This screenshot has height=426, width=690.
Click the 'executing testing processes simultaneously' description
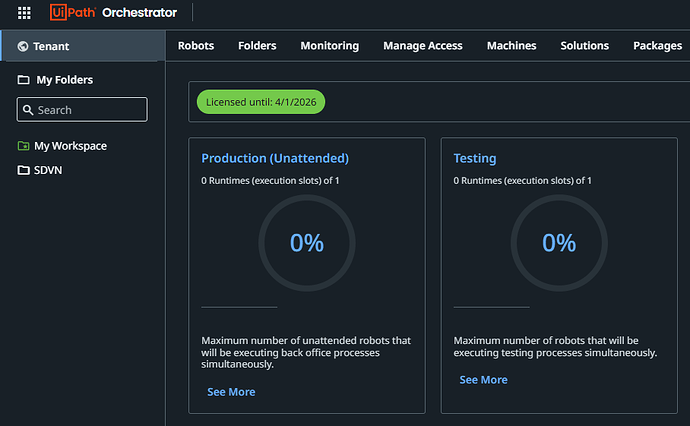pos(555,347)
